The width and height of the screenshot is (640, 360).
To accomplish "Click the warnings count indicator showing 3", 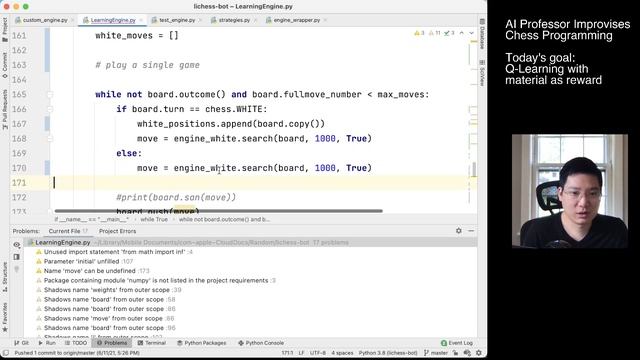I will pyautogui.click(x=419, y=33).
